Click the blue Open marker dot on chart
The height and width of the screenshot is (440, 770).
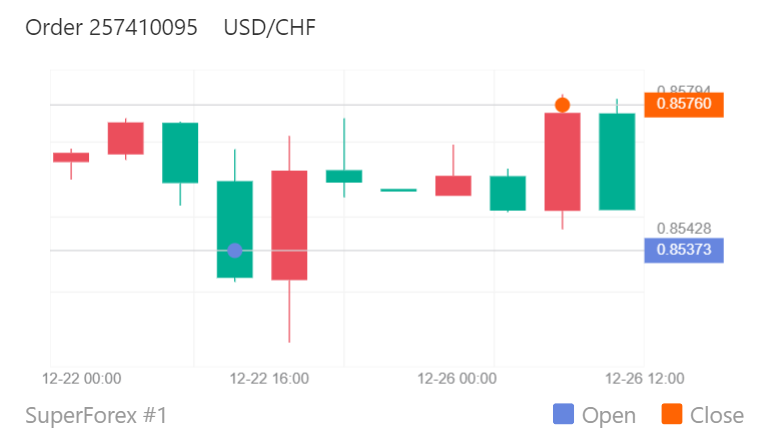click(x=235, y=250)
